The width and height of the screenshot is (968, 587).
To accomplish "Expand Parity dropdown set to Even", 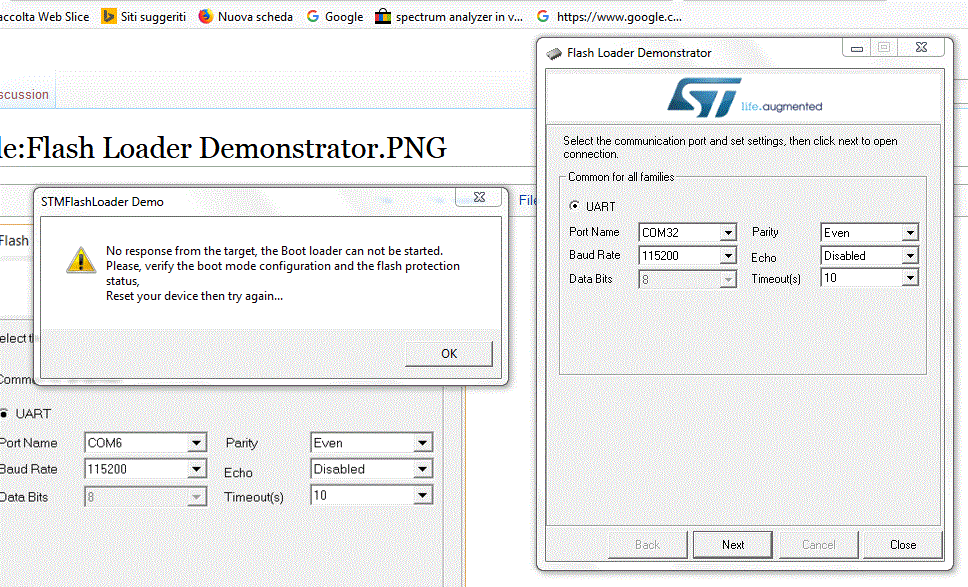I will [909, 233].
